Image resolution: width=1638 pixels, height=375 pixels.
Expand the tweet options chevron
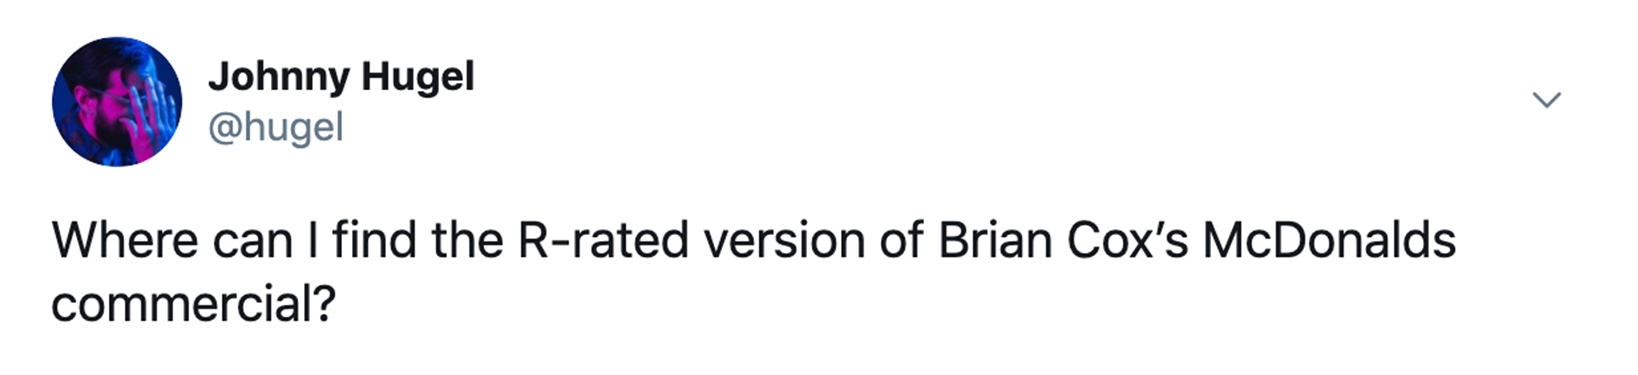1547,100
